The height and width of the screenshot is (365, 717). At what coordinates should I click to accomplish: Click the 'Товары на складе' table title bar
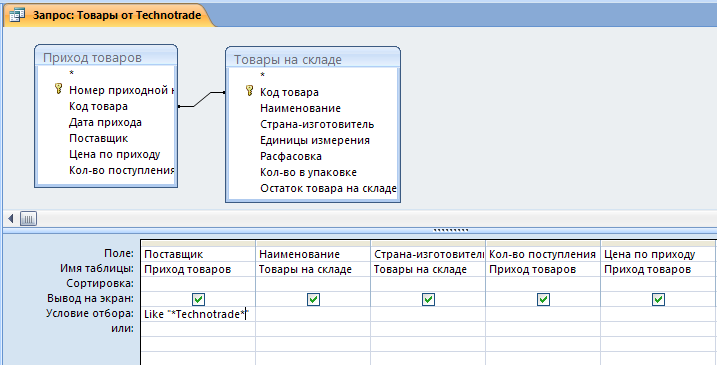(x=313, y=59)
